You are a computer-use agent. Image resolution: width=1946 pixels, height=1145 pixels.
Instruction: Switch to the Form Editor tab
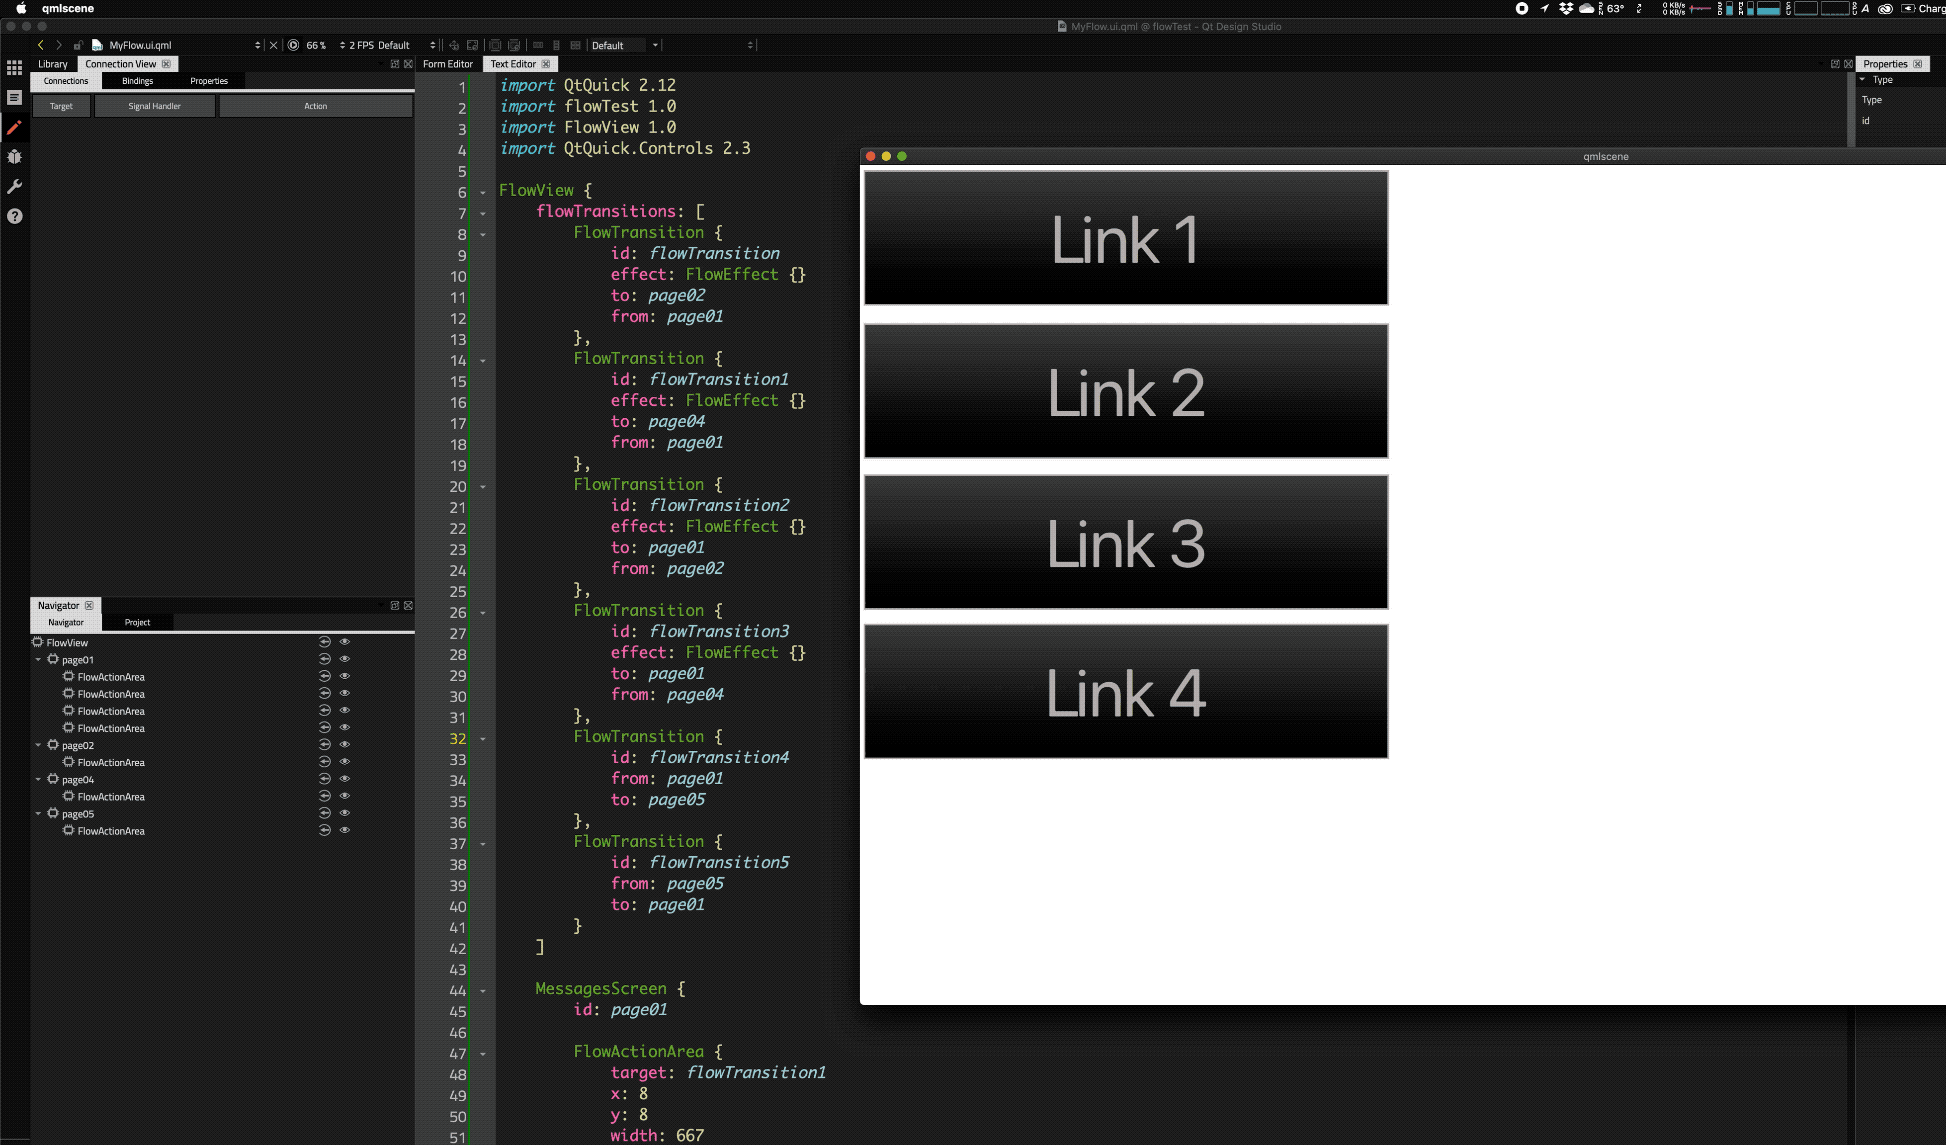447,64
